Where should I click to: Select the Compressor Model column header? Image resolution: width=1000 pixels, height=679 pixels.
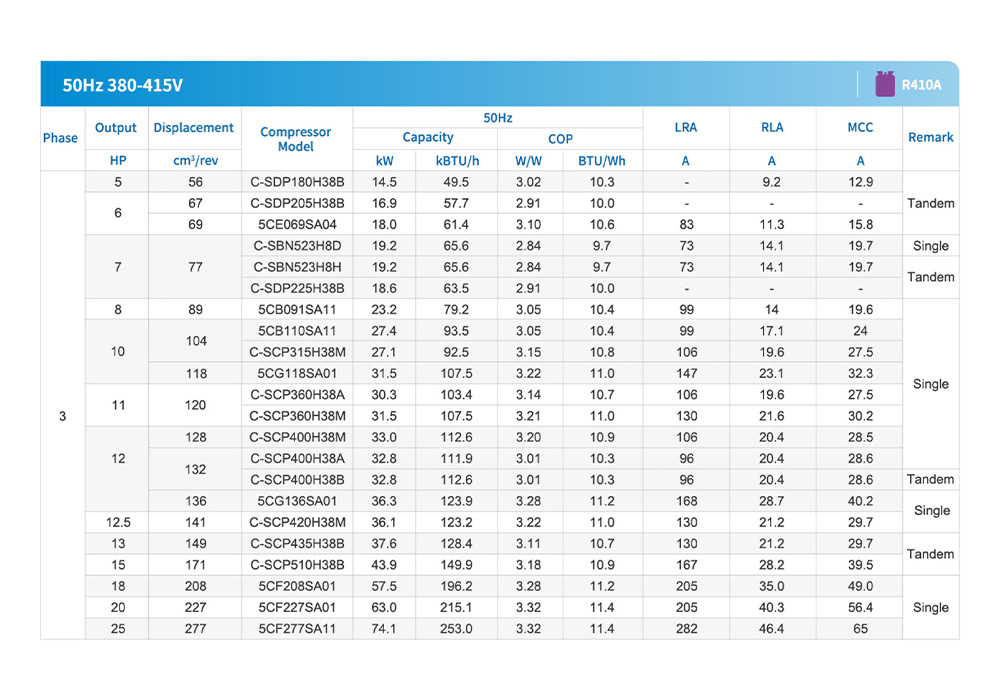295,139
